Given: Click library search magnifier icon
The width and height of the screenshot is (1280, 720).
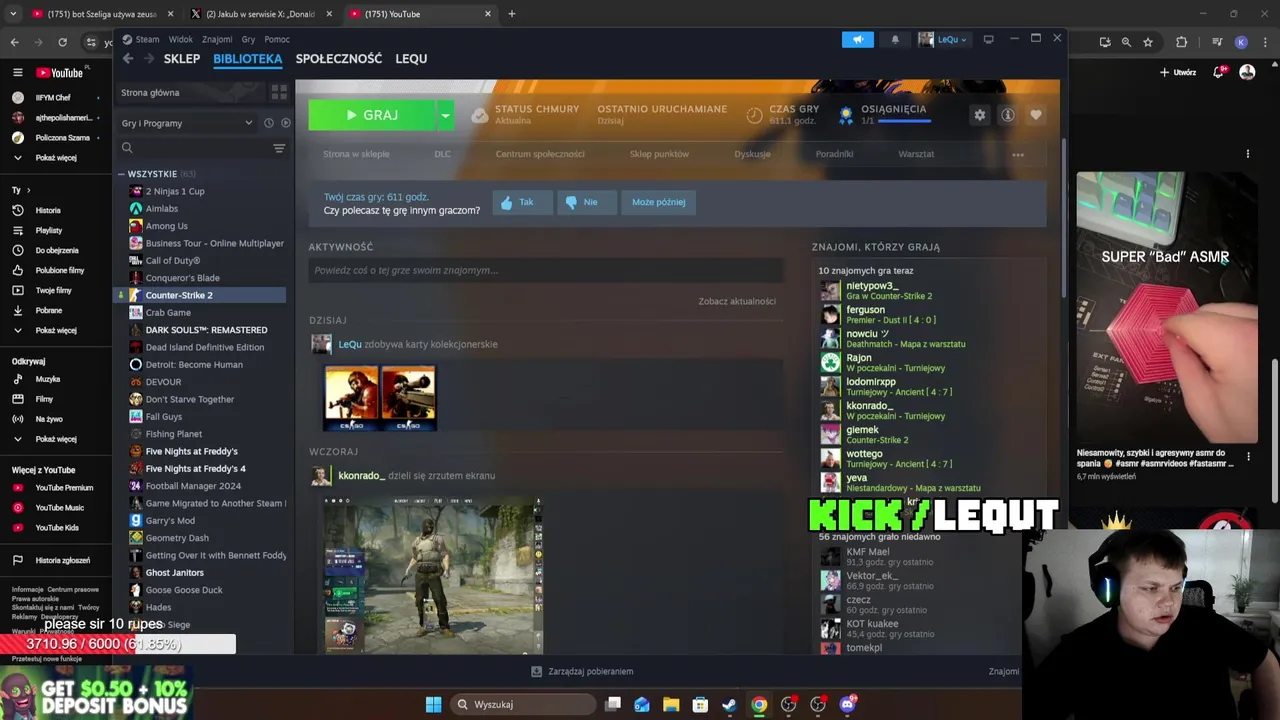Looking at the screenshot, I should pos(127,148).
